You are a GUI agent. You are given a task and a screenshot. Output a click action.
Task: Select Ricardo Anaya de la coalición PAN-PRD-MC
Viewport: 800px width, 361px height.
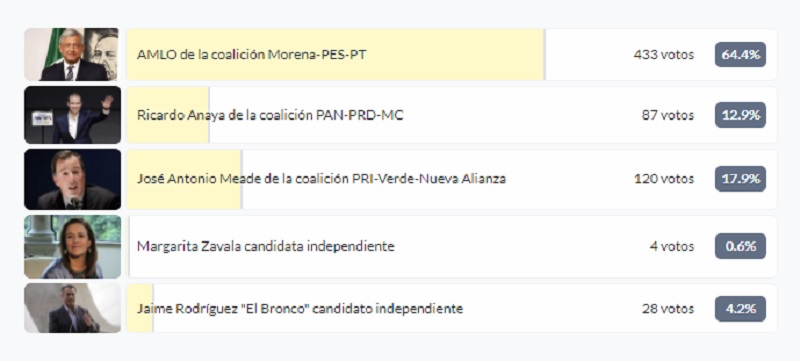point(452,115)
